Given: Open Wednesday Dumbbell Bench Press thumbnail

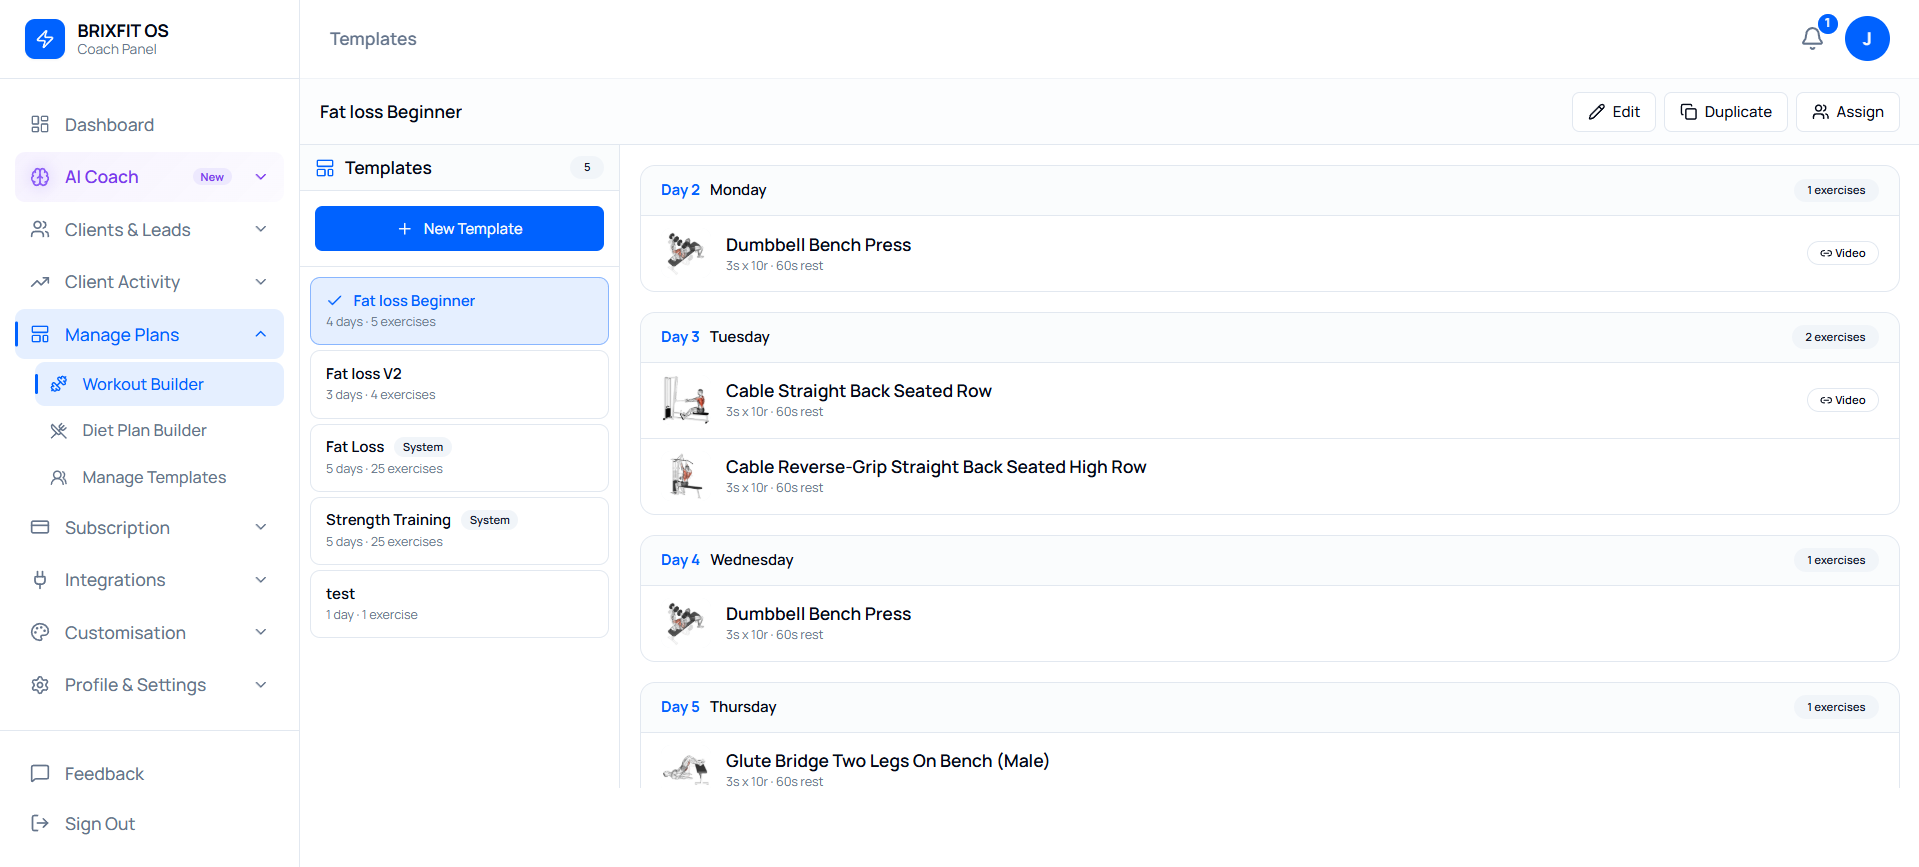Looking at the screenshot, I should point(685,623).
